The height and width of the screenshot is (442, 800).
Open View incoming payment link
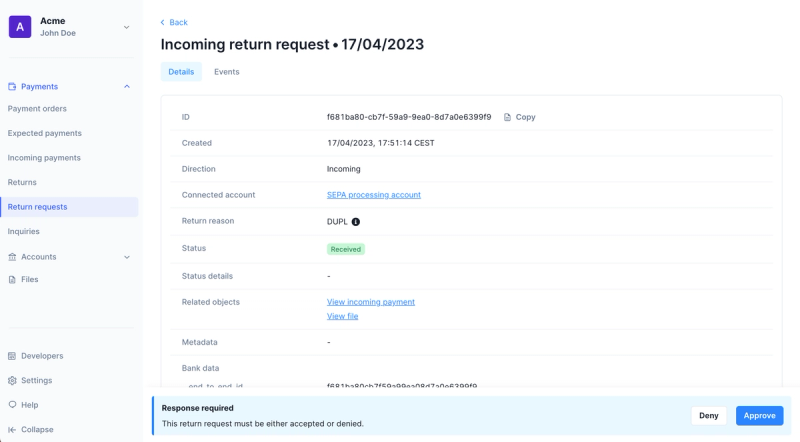[x=371, y=302]
